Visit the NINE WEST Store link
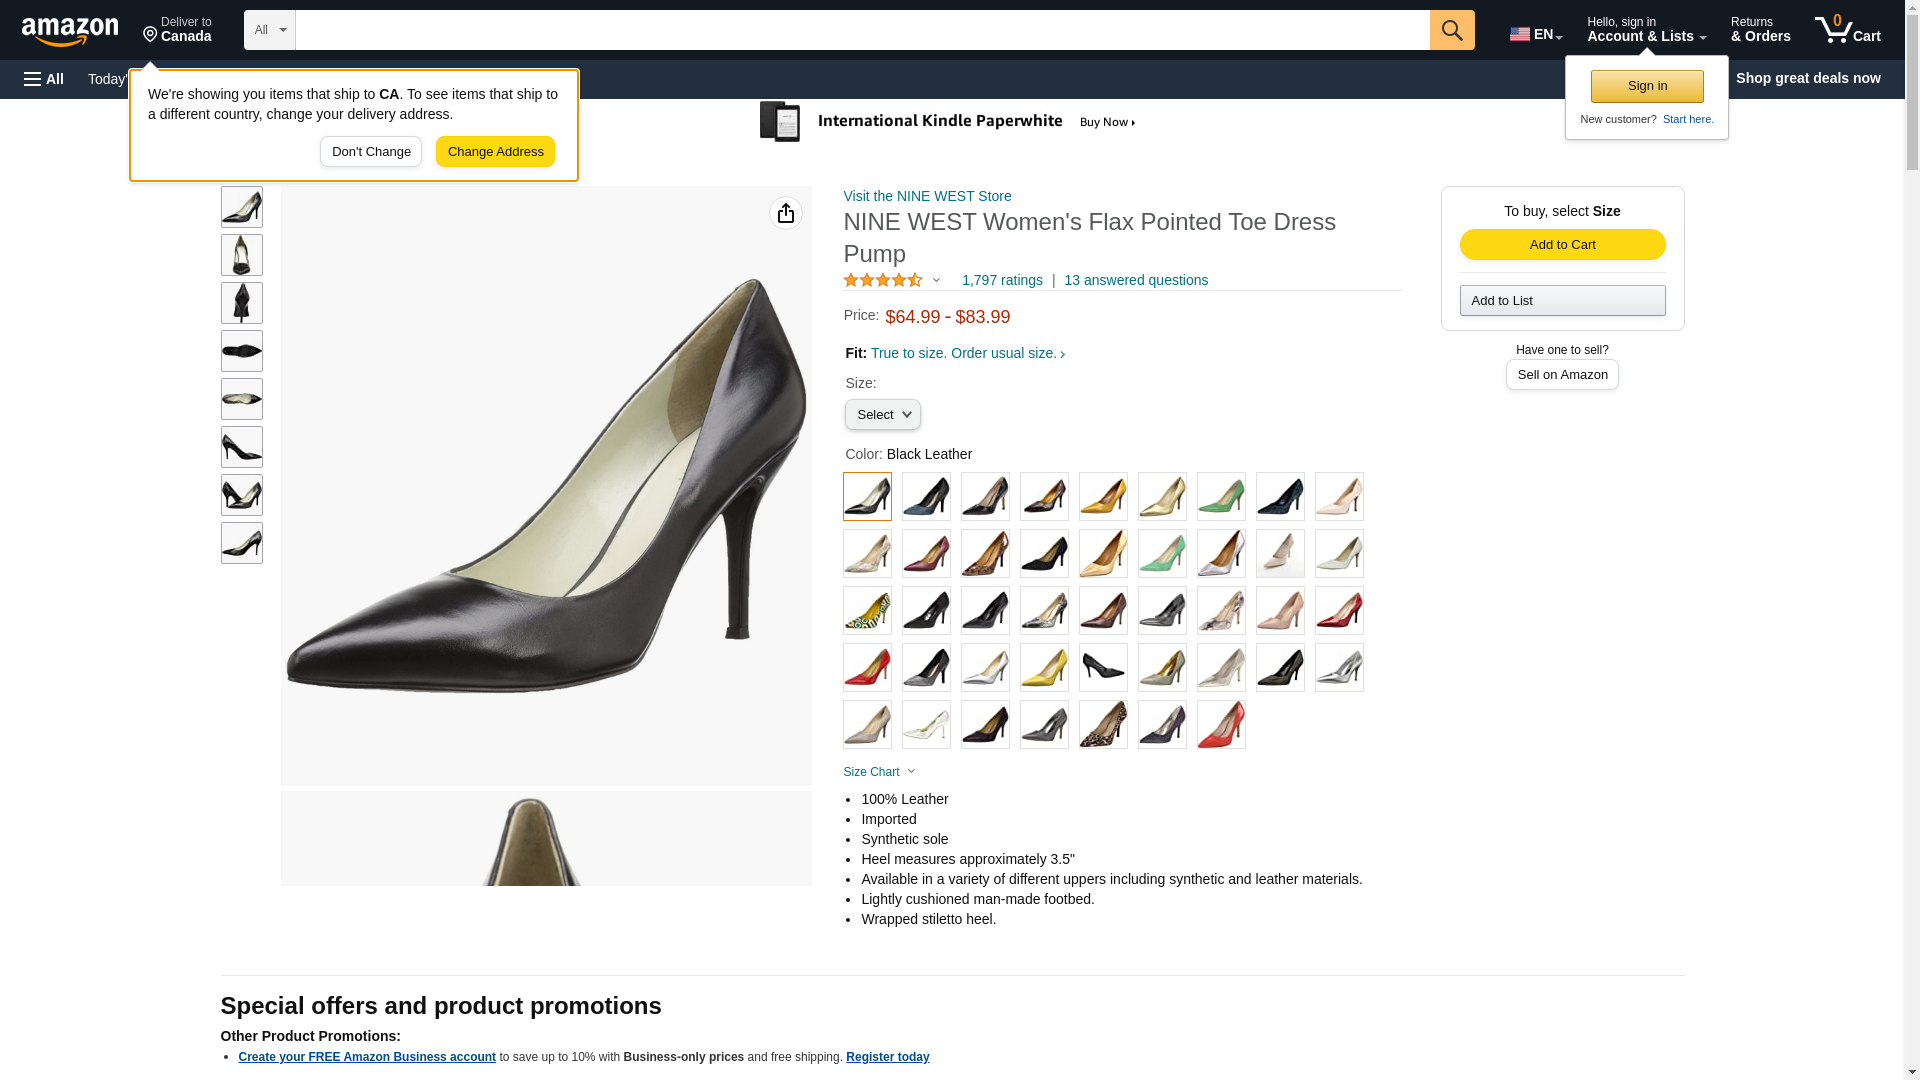Viewport: 1920px width, 1080px height. click(927, 196)
